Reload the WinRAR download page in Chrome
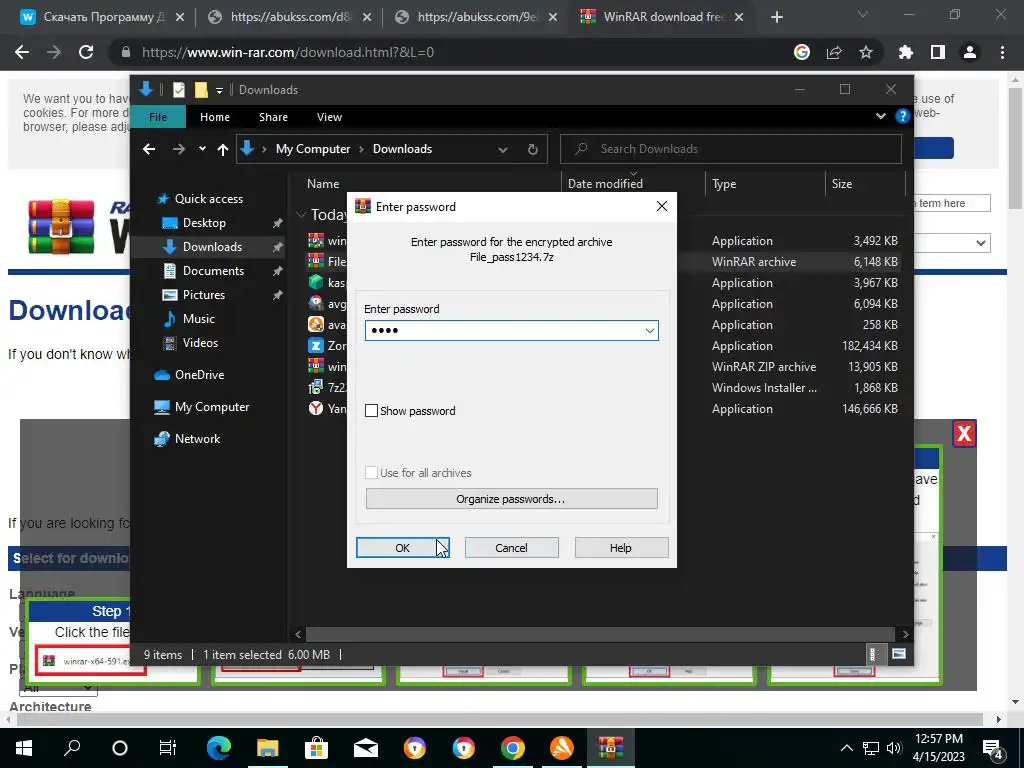 86,52
